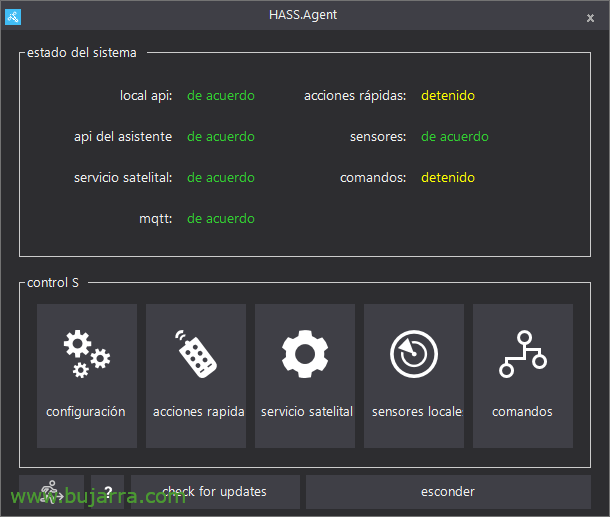Open the configuración gears tile
This screenshot has width=610, height=517.
(x=87, y=376)
